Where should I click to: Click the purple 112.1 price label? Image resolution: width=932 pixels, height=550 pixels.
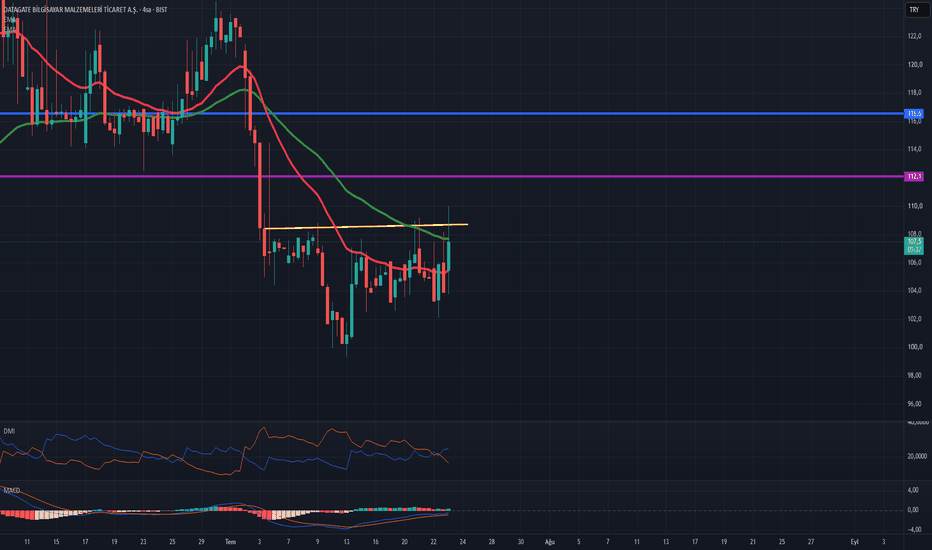[914, 177]
